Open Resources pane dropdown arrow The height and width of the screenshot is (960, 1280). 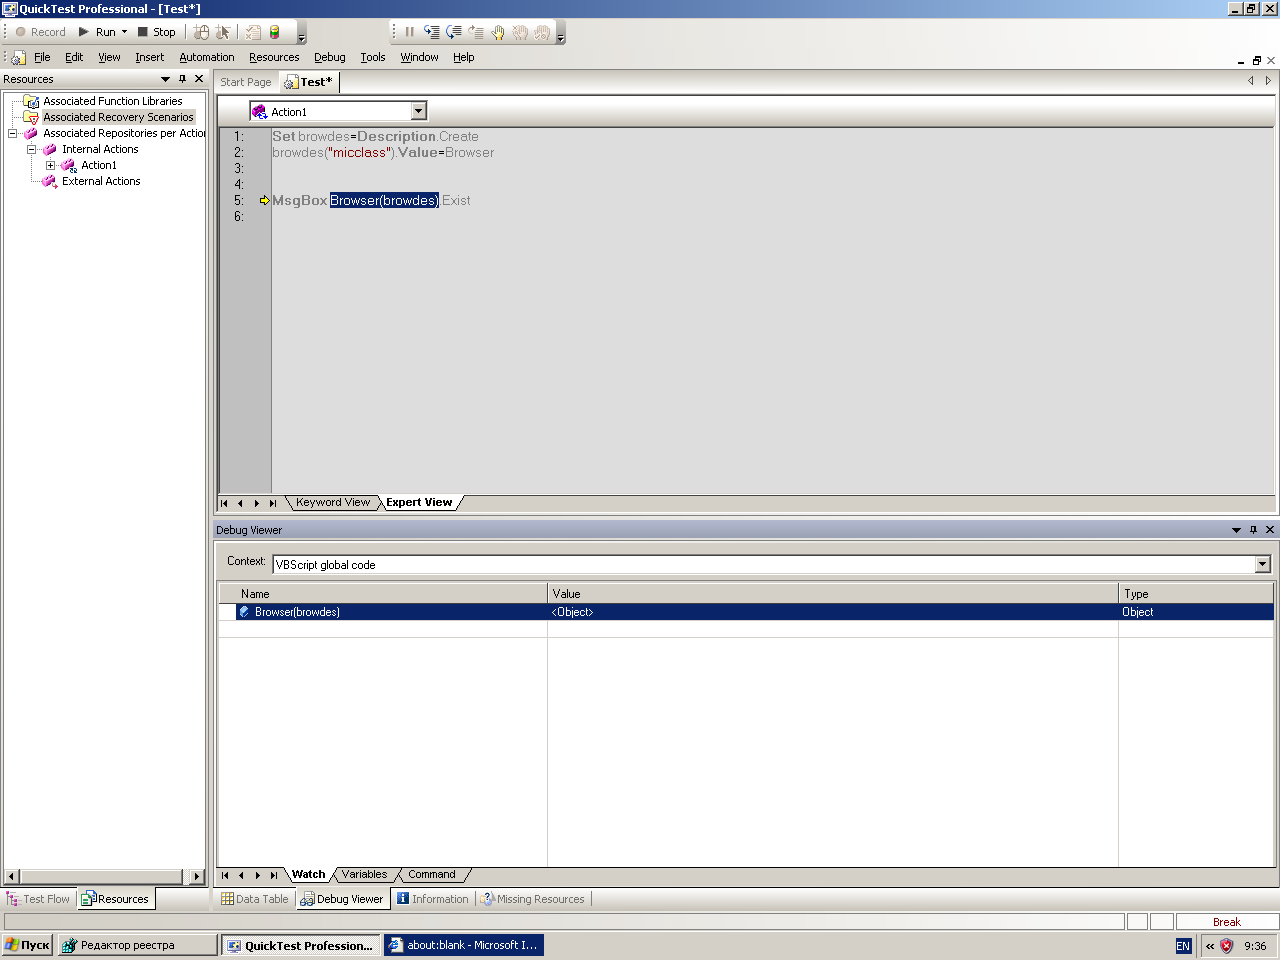pyautogui.click(x=165, y=79)
